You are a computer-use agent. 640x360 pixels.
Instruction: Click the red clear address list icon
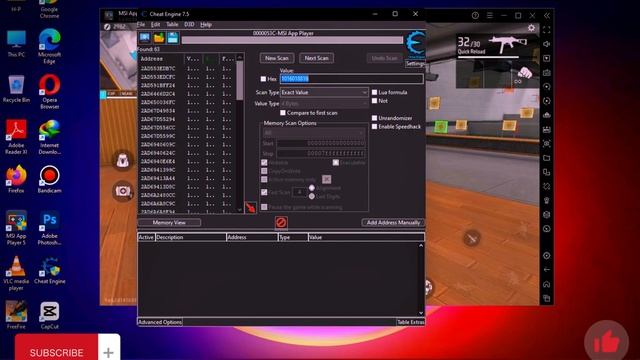[x=281, y=222]
